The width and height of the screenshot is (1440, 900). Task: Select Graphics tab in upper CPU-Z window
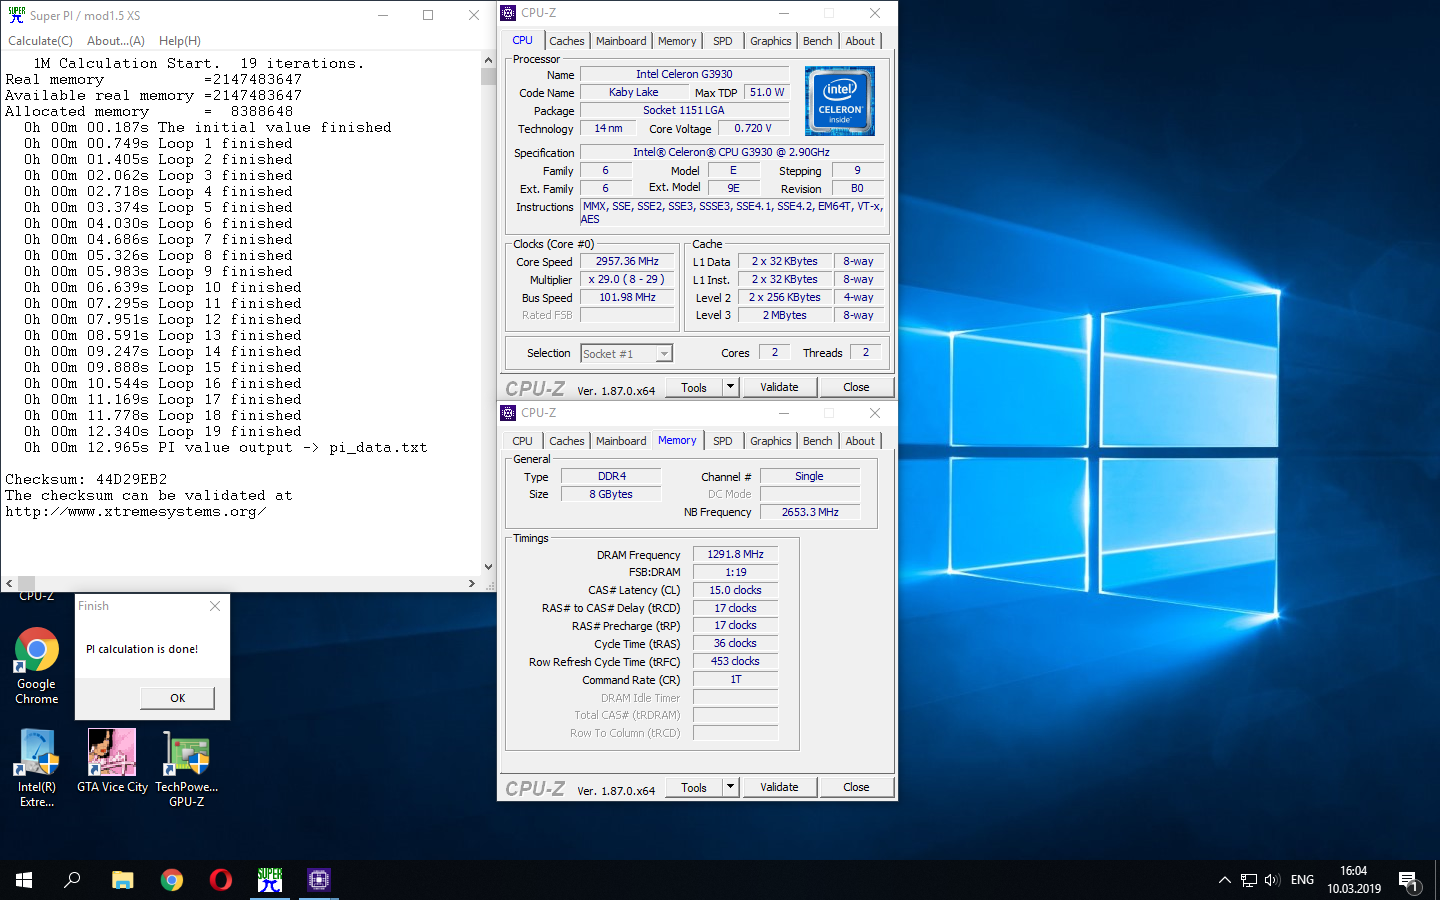771,41
